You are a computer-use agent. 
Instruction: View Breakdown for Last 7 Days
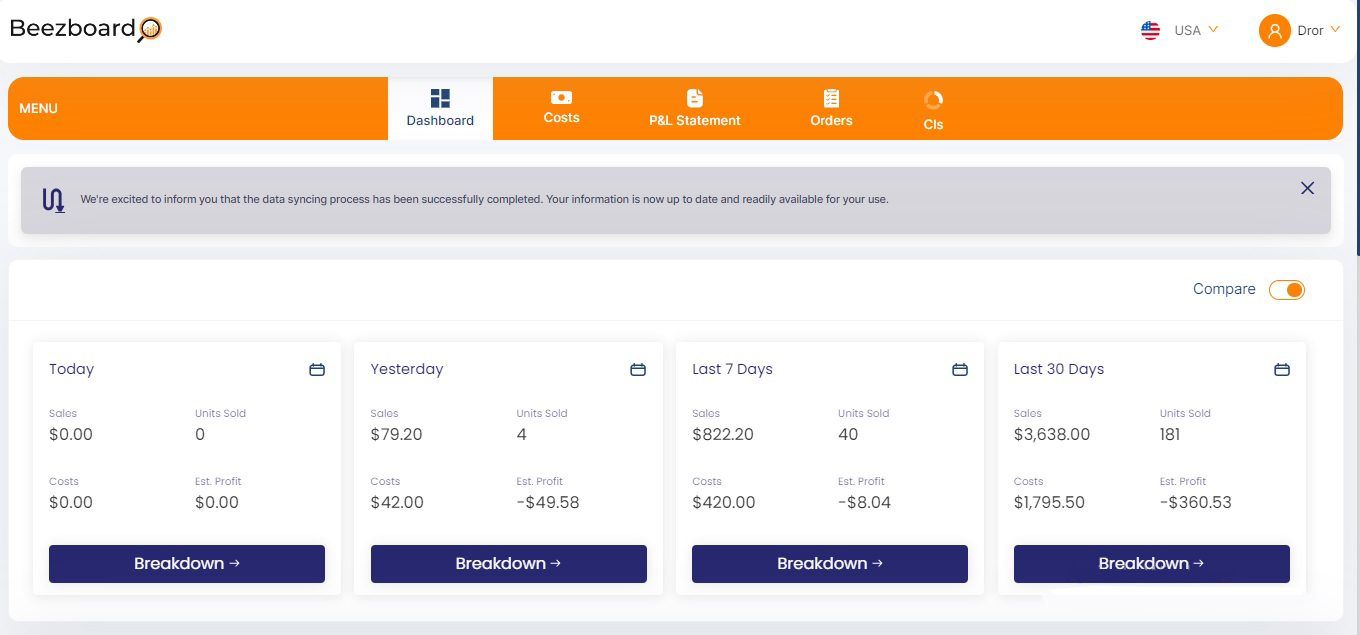[830, 564]
